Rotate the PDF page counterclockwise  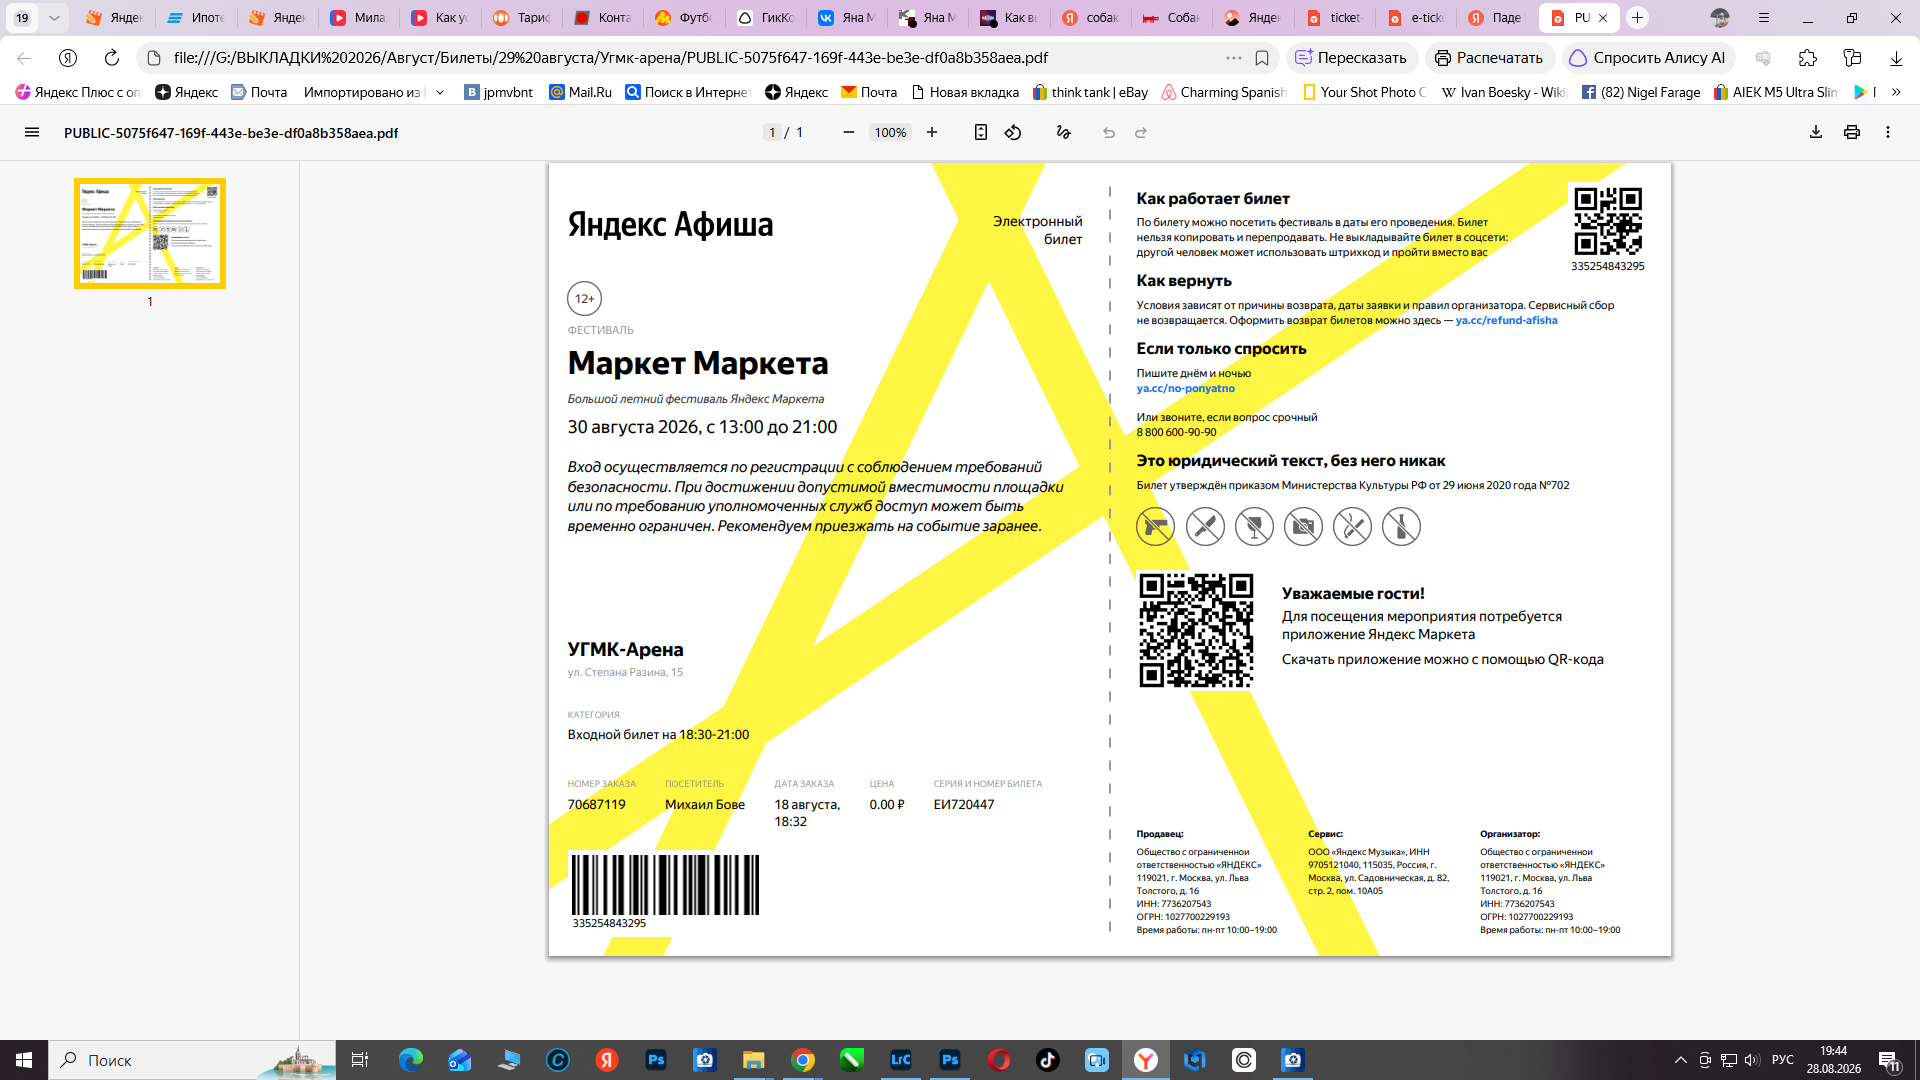(x=1013, y=132)
